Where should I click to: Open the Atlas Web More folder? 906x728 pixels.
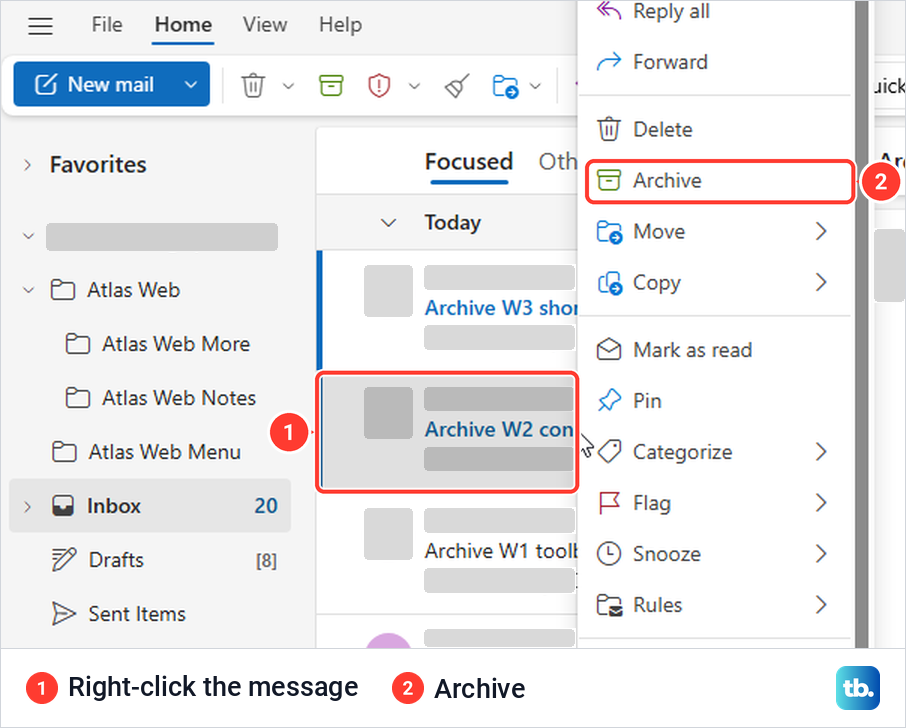[x=158, y=344]
